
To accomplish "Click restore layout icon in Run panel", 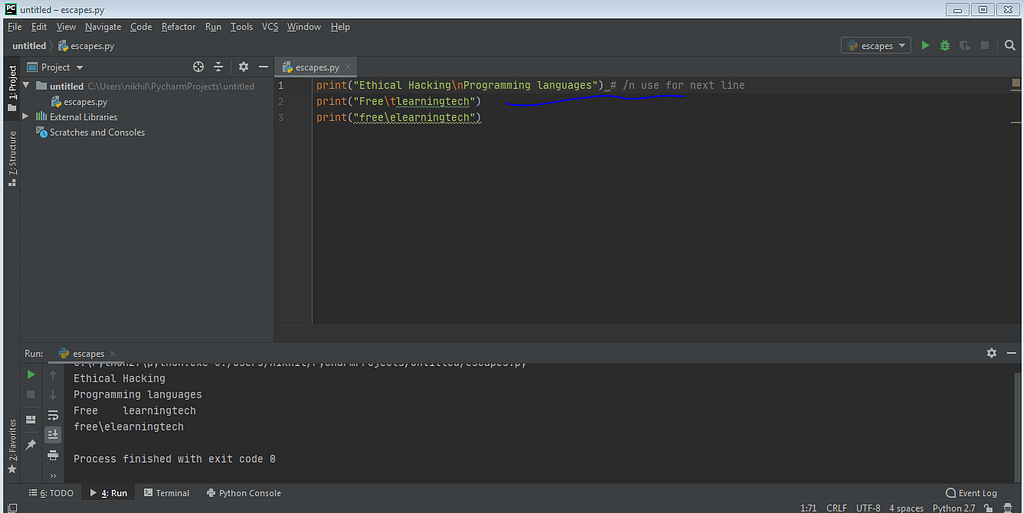I will click(x=31, y=419).
